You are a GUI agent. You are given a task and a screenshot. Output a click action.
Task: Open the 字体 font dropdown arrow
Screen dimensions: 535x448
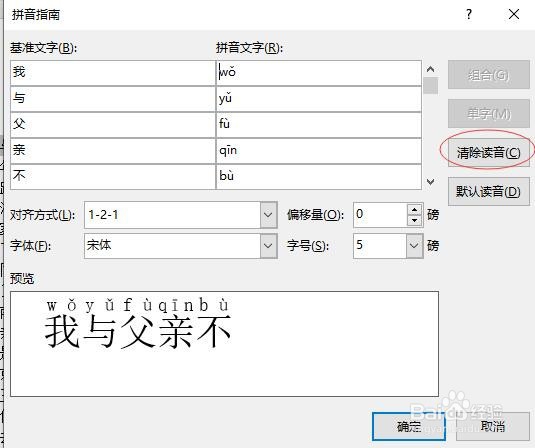coord(269,246)
